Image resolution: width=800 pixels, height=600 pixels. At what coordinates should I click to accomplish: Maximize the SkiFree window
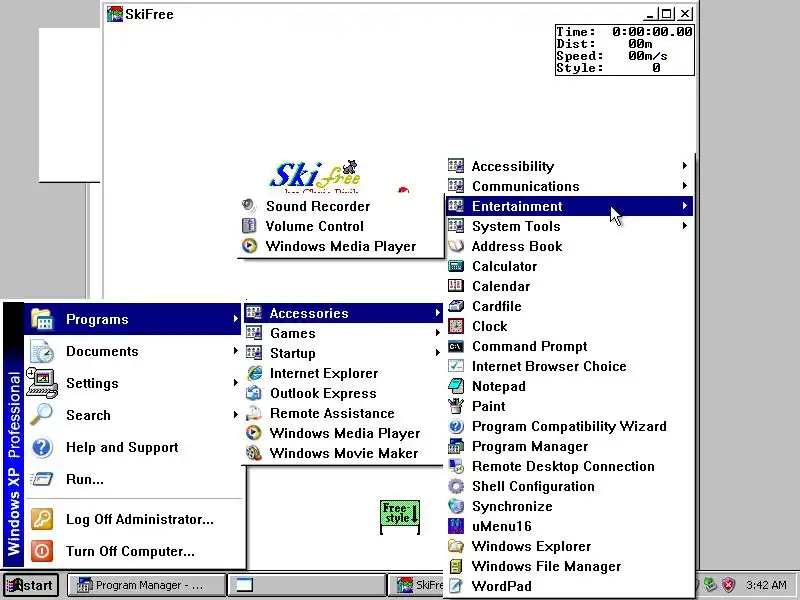[666, 14]
